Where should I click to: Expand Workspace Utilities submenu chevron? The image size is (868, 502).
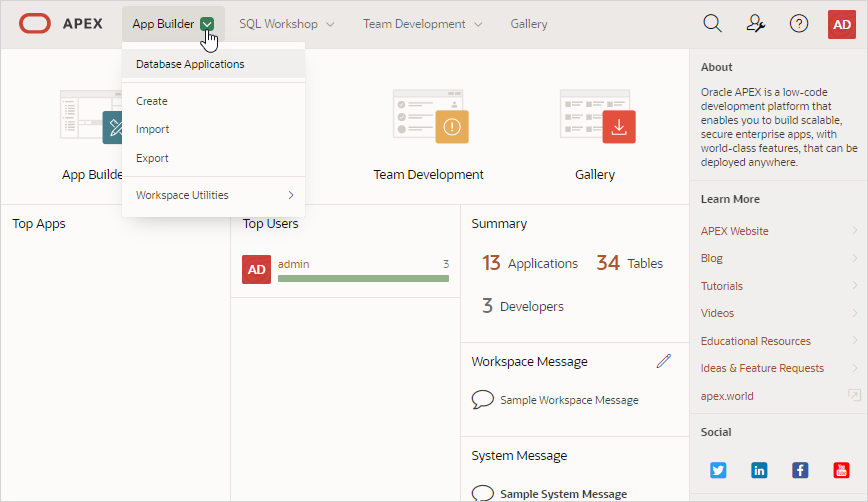pyautogui.click(x=291, y=195)
